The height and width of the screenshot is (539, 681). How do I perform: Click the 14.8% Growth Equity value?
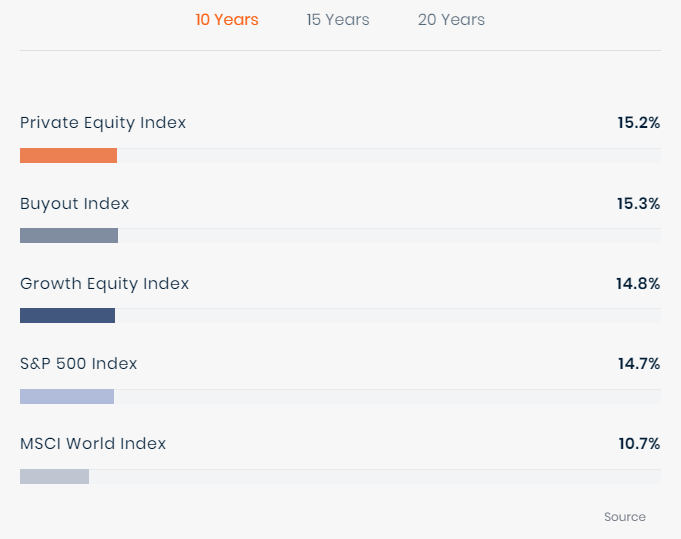pos(638,284)
